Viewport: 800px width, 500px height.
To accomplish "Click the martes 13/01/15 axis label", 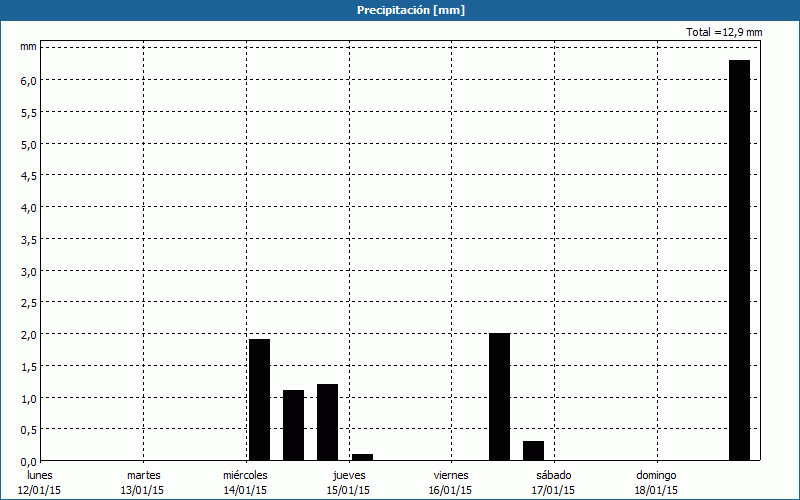I will [x=143, y=483].
